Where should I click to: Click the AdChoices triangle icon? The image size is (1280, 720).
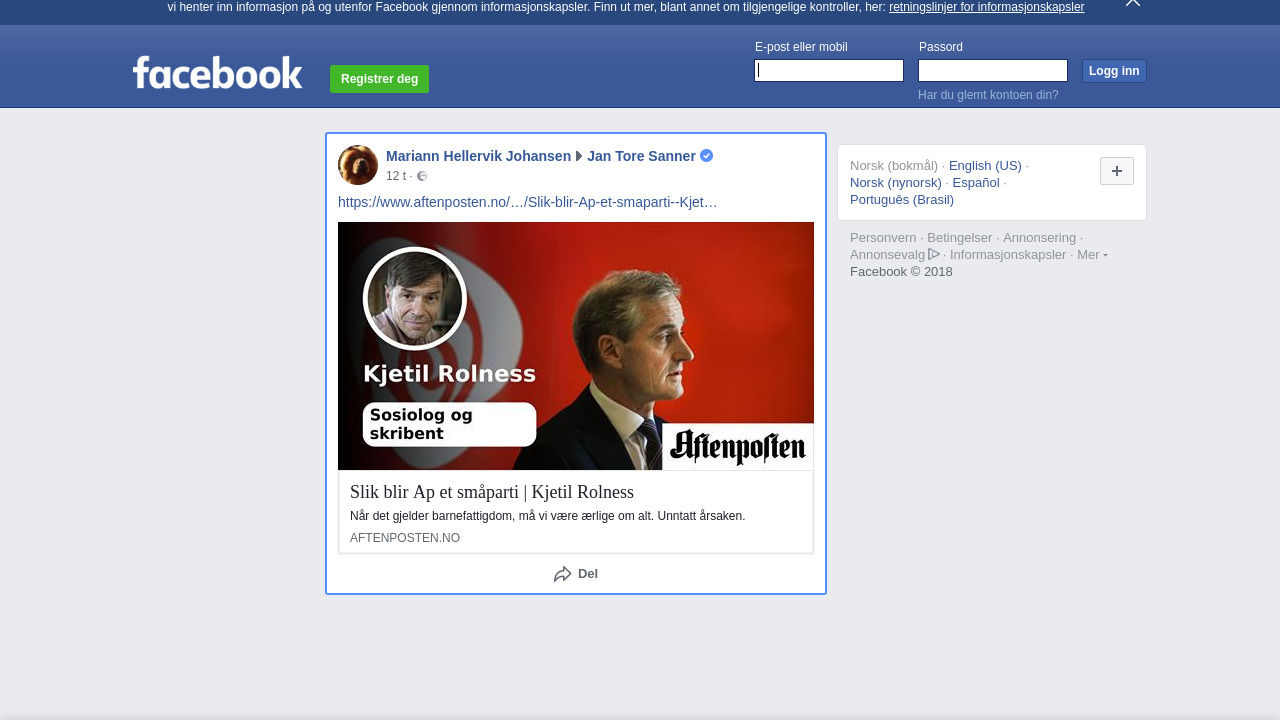934,254
